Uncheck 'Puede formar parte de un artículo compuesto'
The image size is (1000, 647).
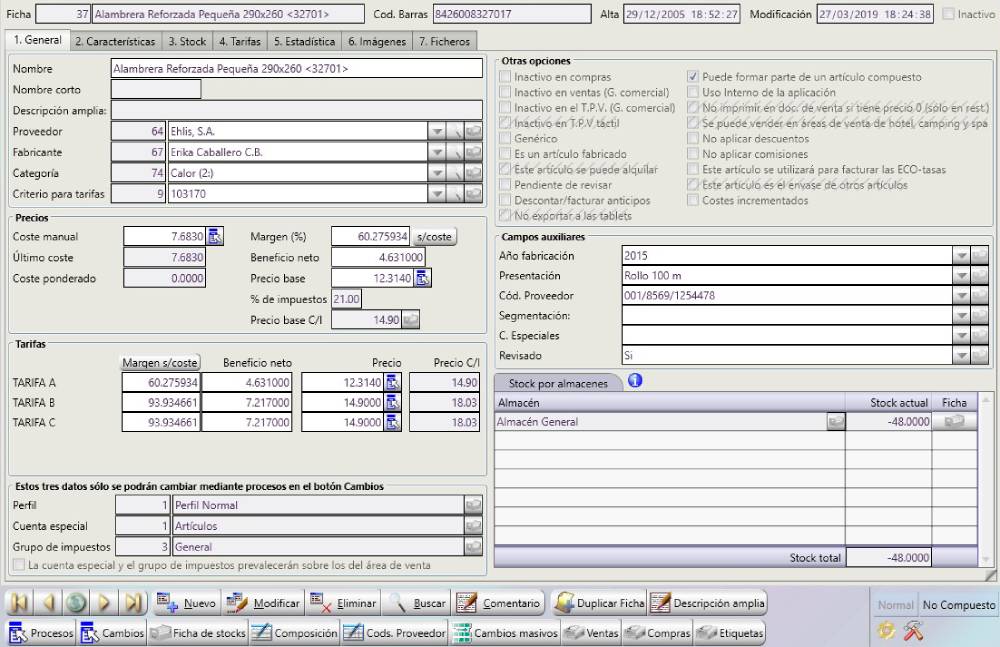(695, 77)
